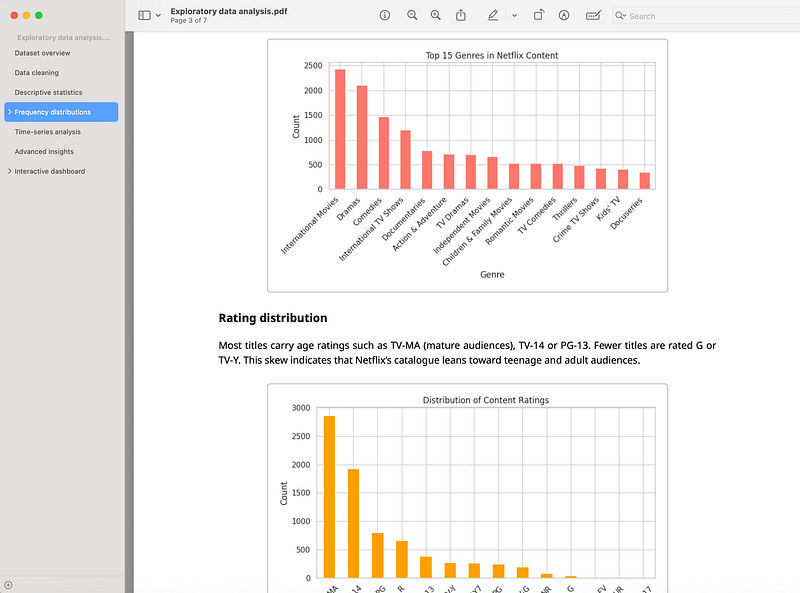Click the Docuseries axis label

627,213
